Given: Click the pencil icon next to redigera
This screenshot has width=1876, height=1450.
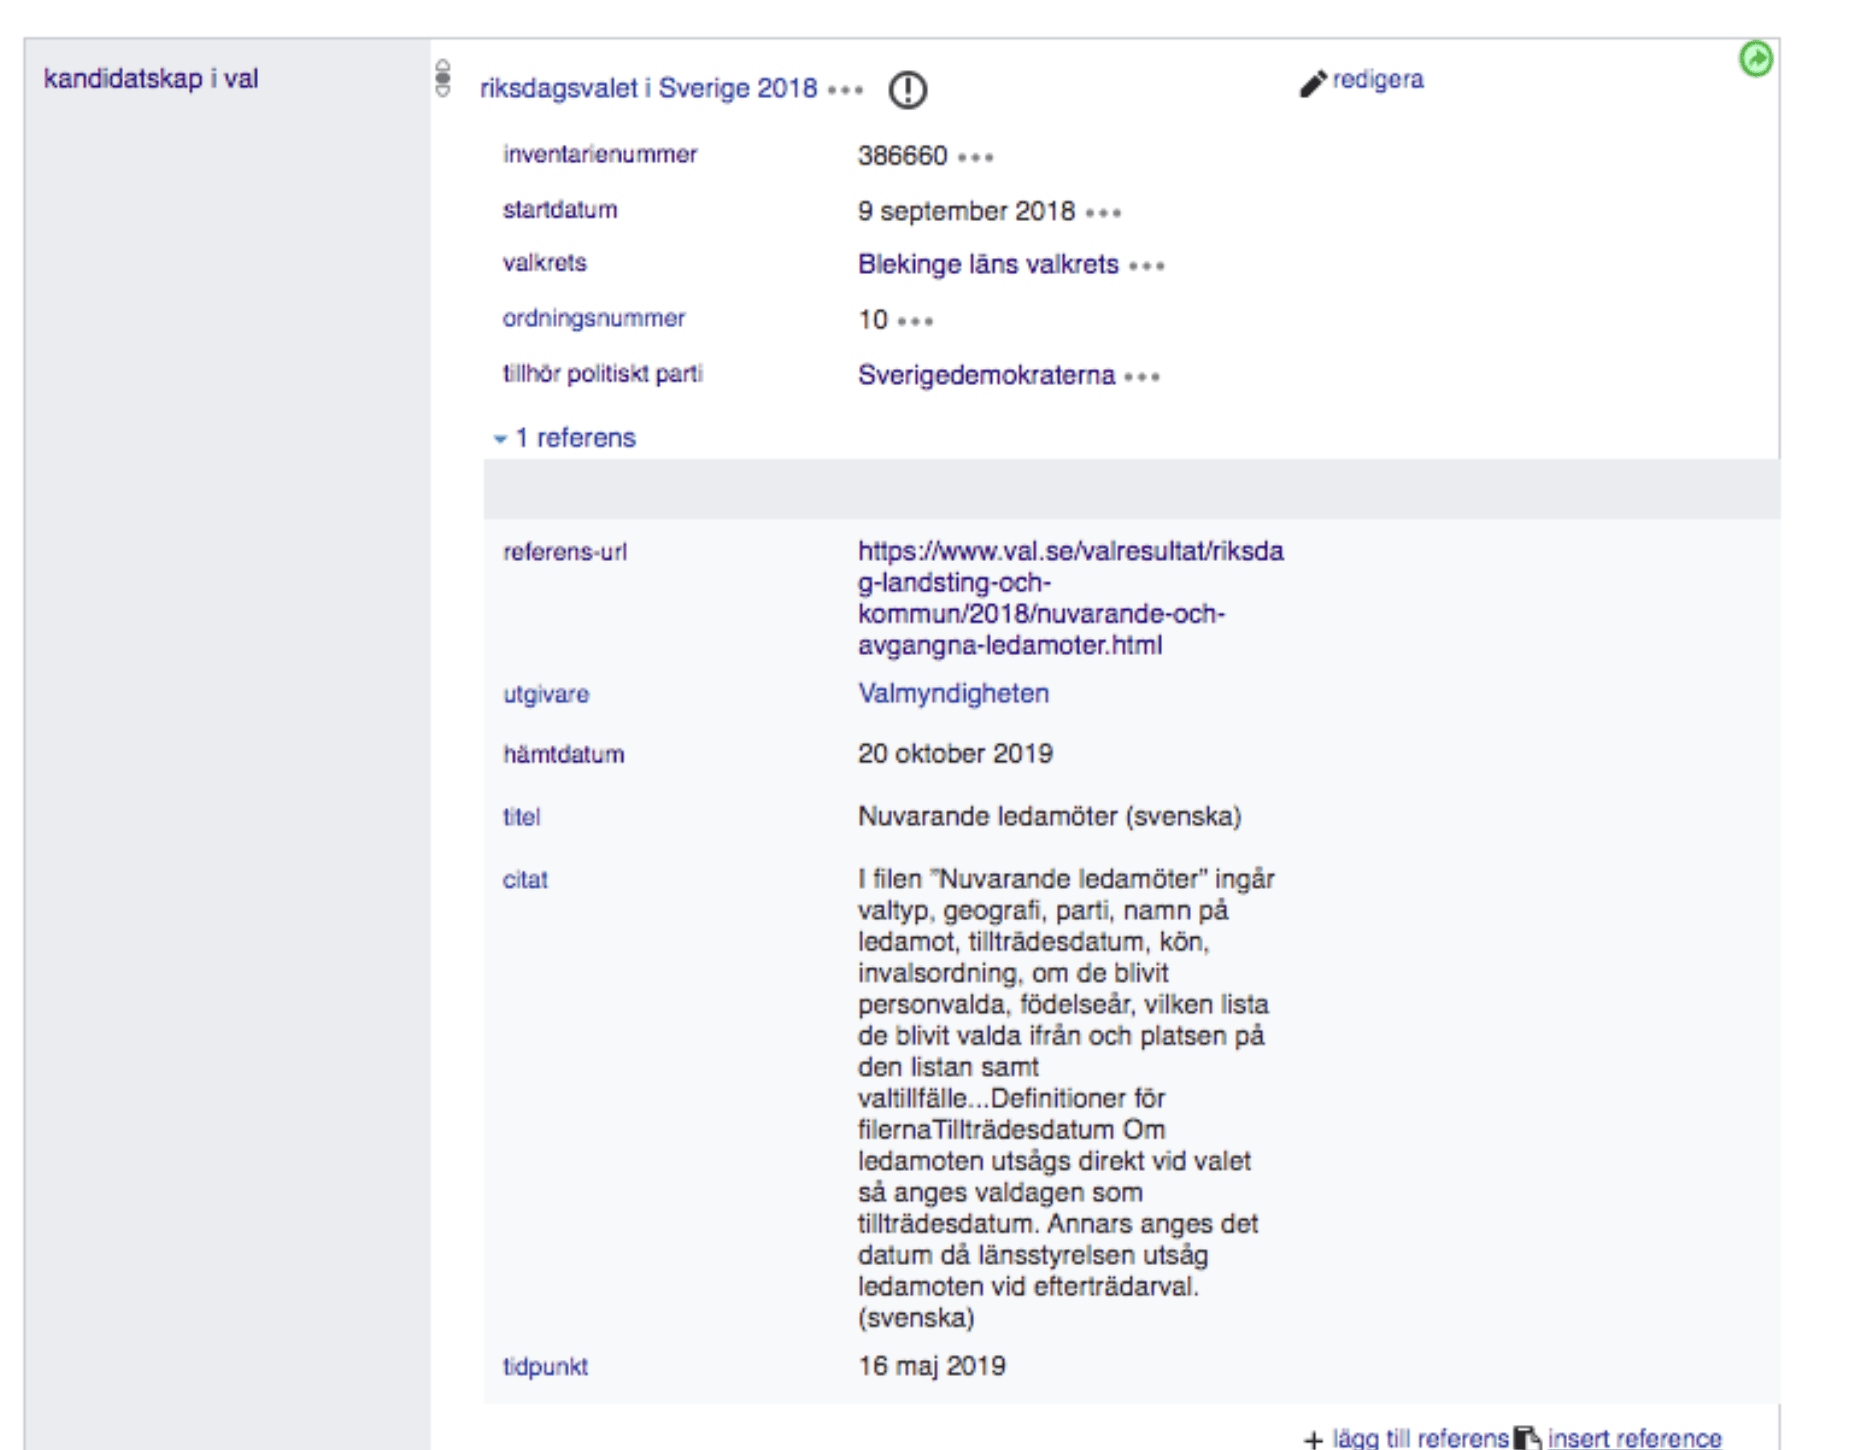Looking at the screenshot, I should coord(1312,83).
